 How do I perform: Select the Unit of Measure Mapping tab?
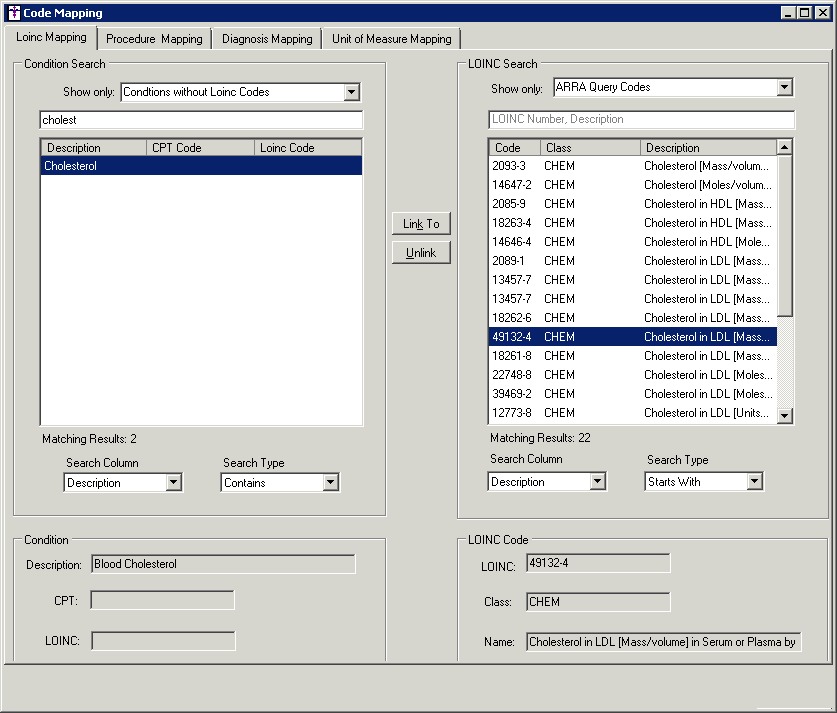coord(391,39)
